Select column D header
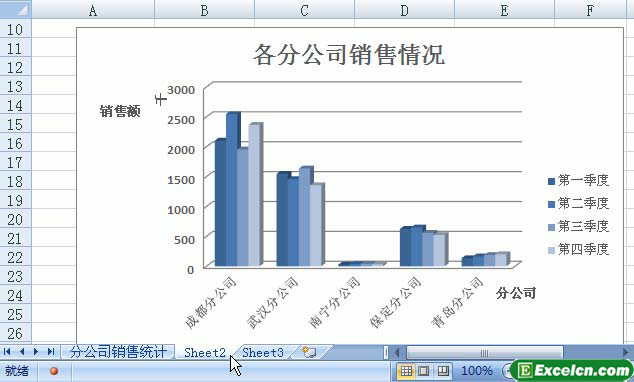Screen dimensions: 634x382 [404, 9]
